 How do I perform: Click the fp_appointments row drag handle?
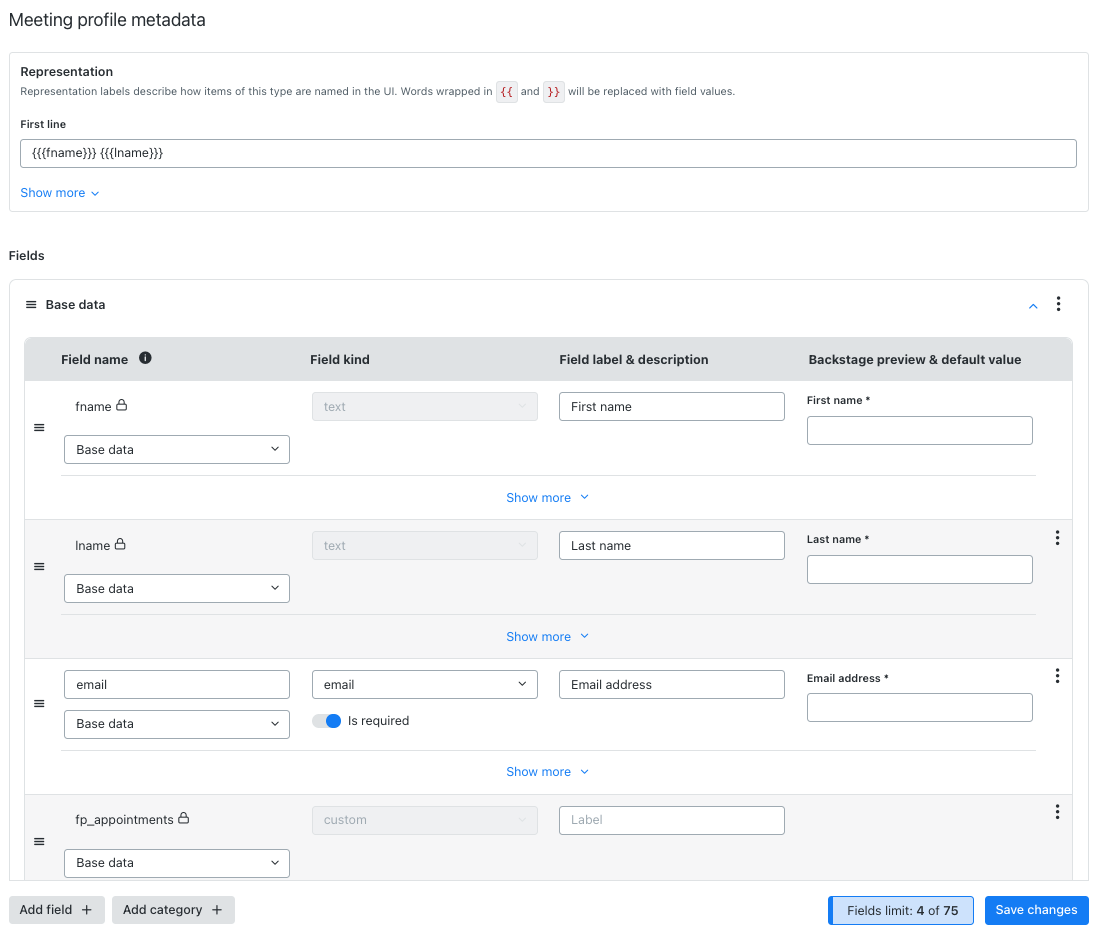39,841
